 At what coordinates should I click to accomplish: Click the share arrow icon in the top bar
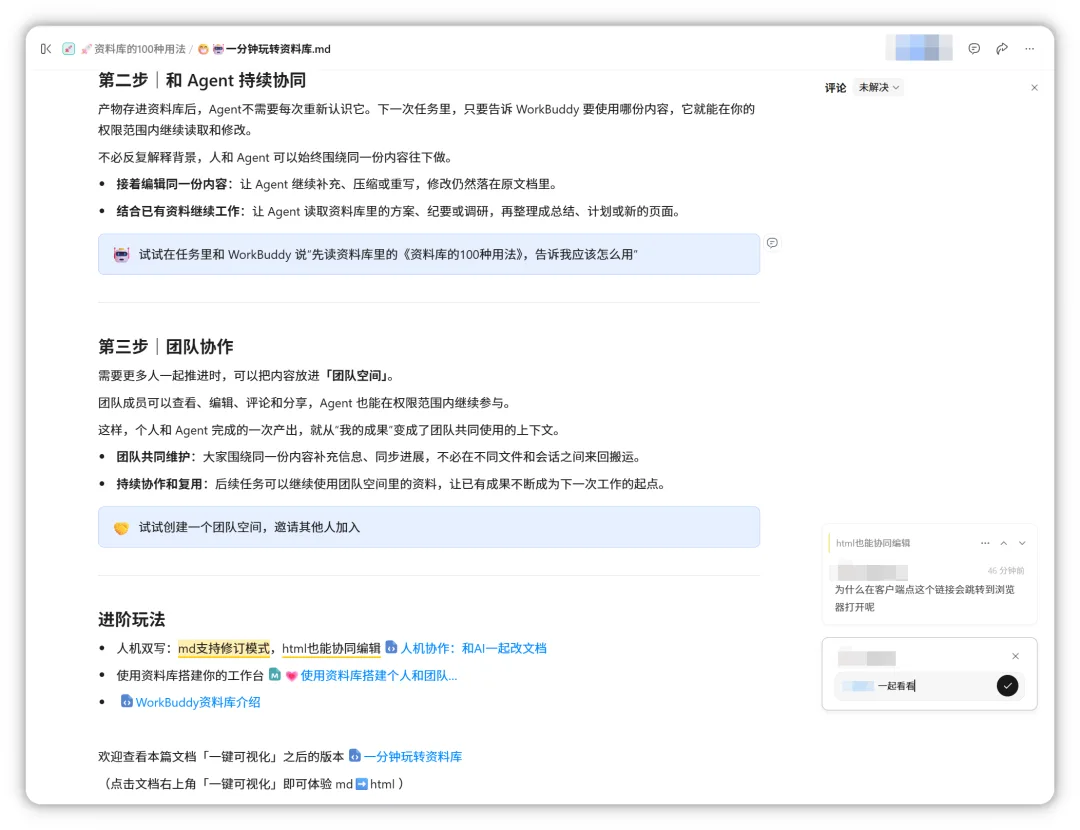[1002, 48]
